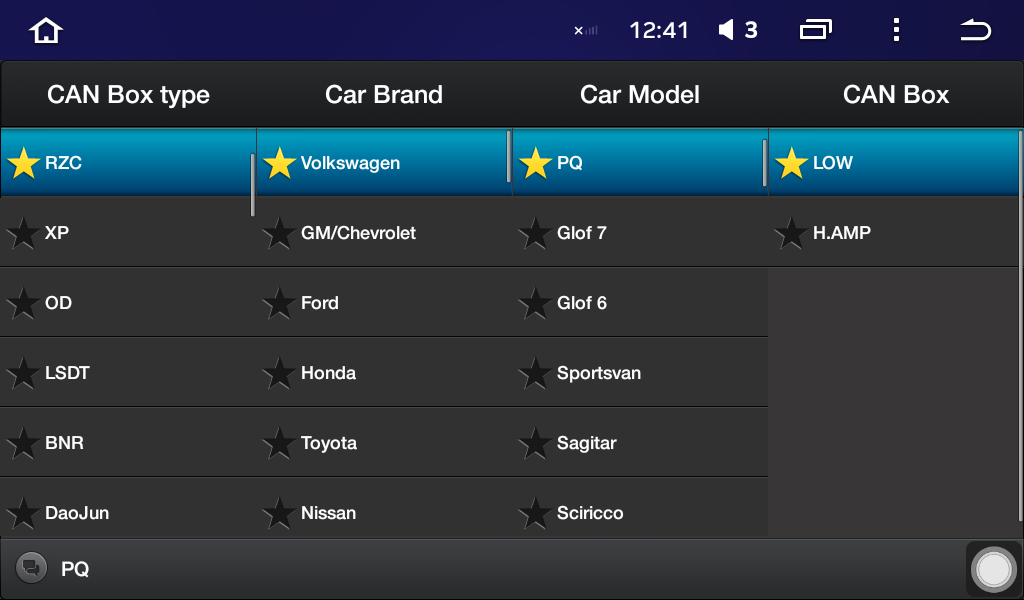Image resolution: width=1024 pixels, height=600 pixels.
Task: Toggle the favorite star beside Ford
Action: point(279,303)
